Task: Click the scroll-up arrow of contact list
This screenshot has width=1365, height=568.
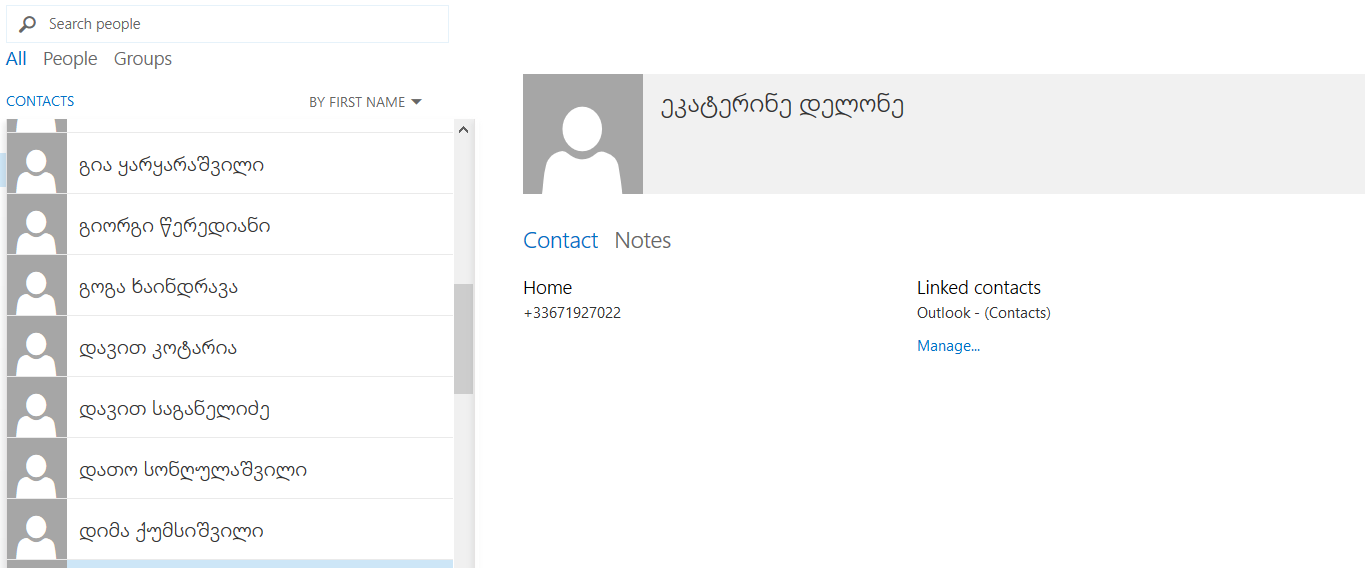Action: click(x=463, y=130)
